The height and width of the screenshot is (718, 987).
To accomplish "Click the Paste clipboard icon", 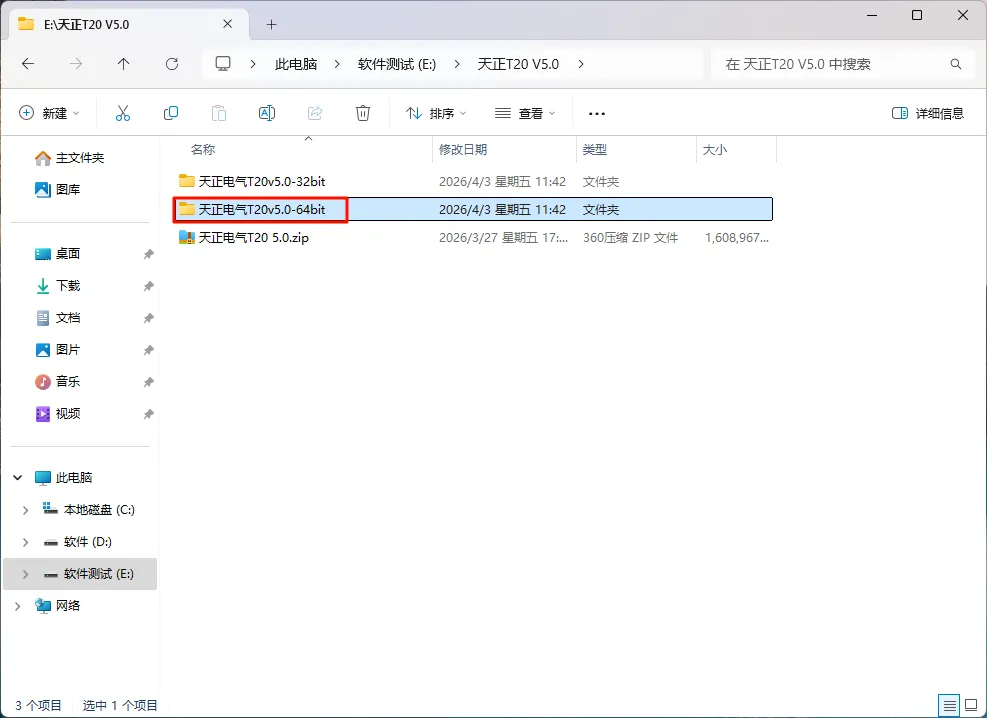I will (218, 113).
